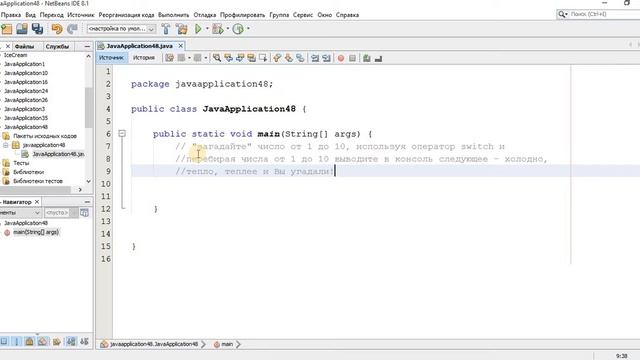Click the Comment lines editor icon
The height and width of the screenshot is (360, 640).
[367, 58]
